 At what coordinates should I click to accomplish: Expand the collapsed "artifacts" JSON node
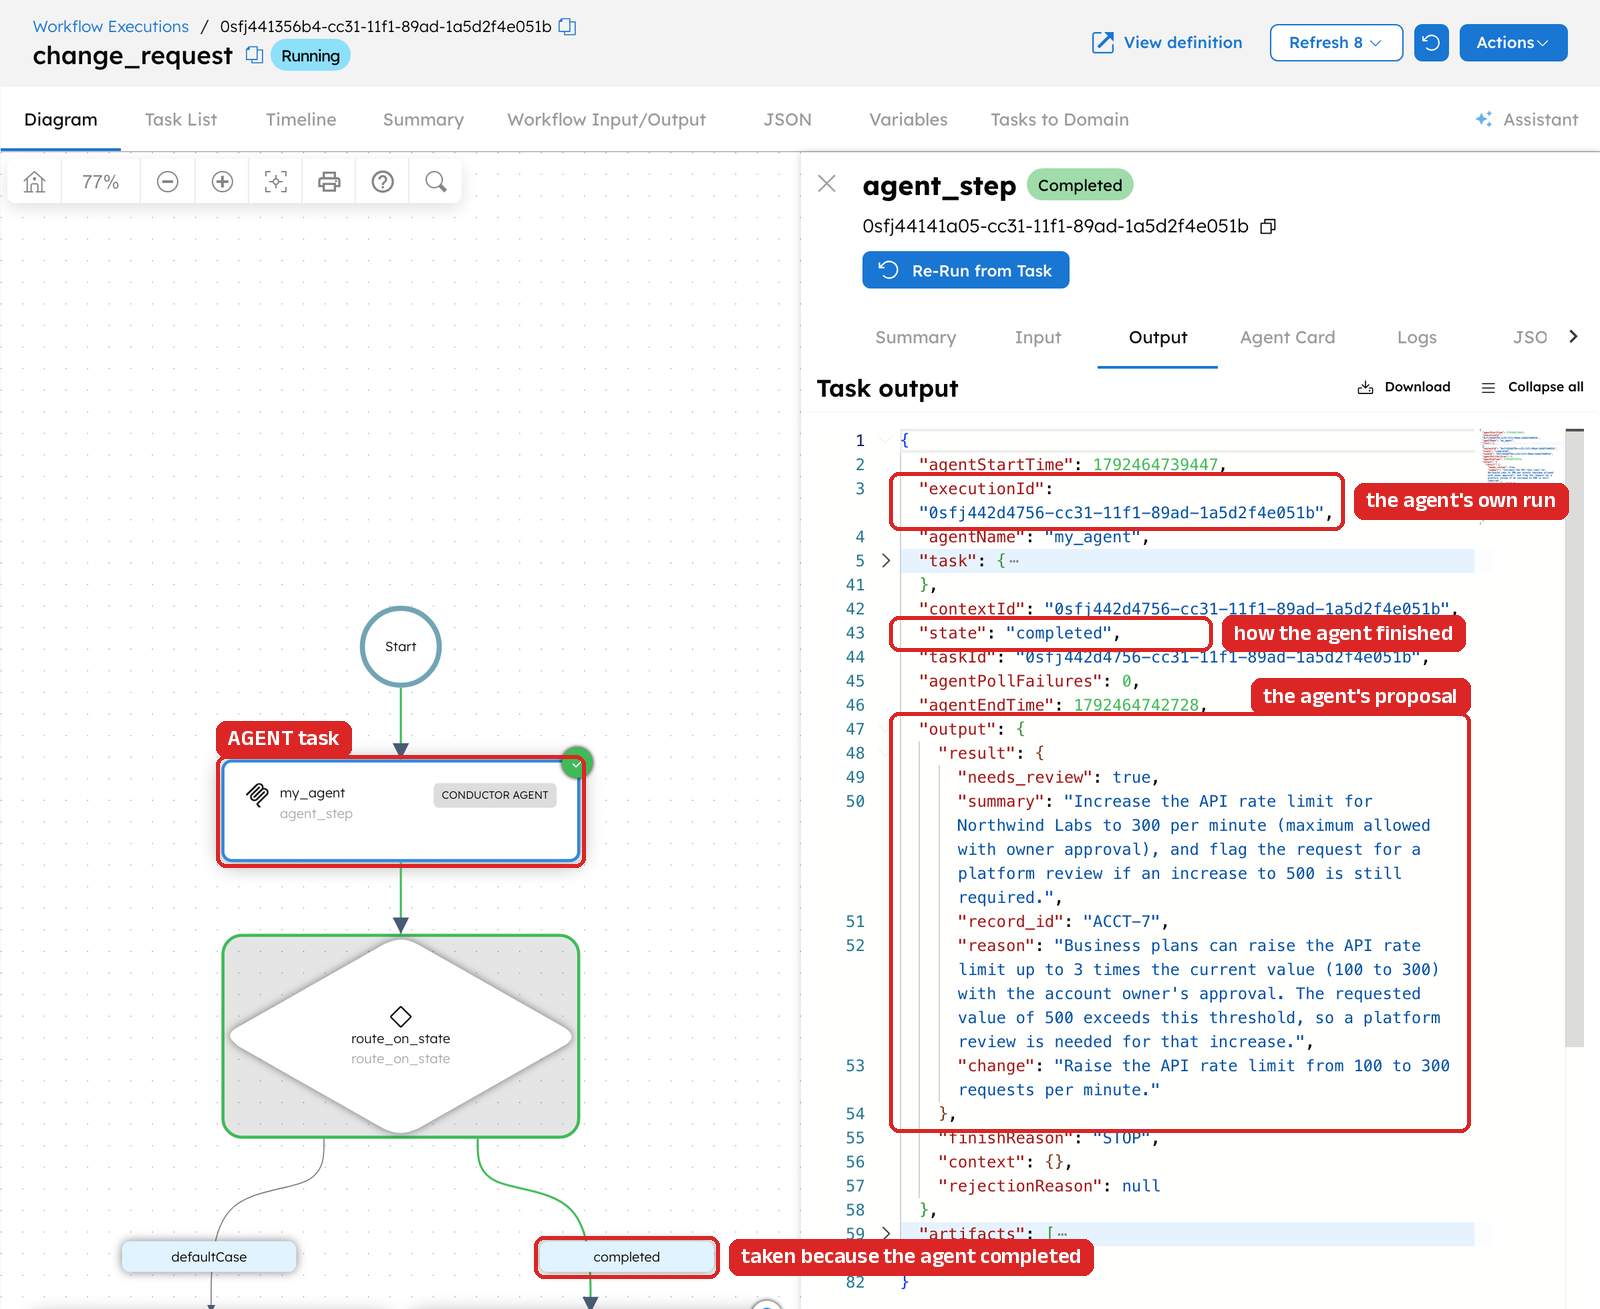[886, 1234]
